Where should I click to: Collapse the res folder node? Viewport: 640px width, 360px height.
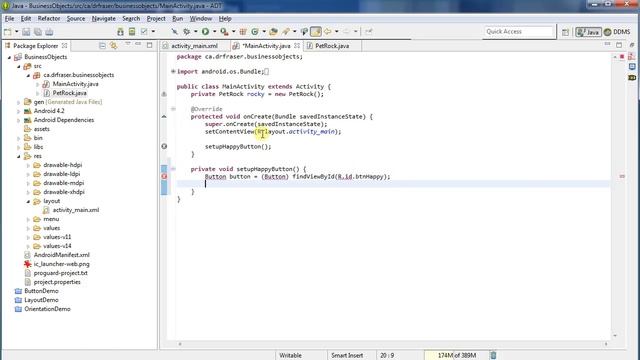pyautogui.click(x=19, y=156)
